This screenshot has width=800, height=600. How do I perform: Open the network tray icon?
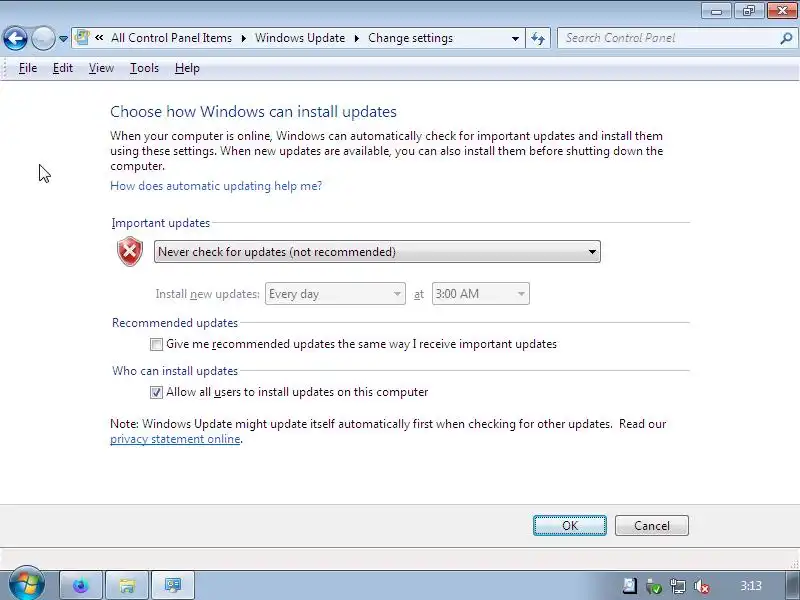tap(678, 586)
